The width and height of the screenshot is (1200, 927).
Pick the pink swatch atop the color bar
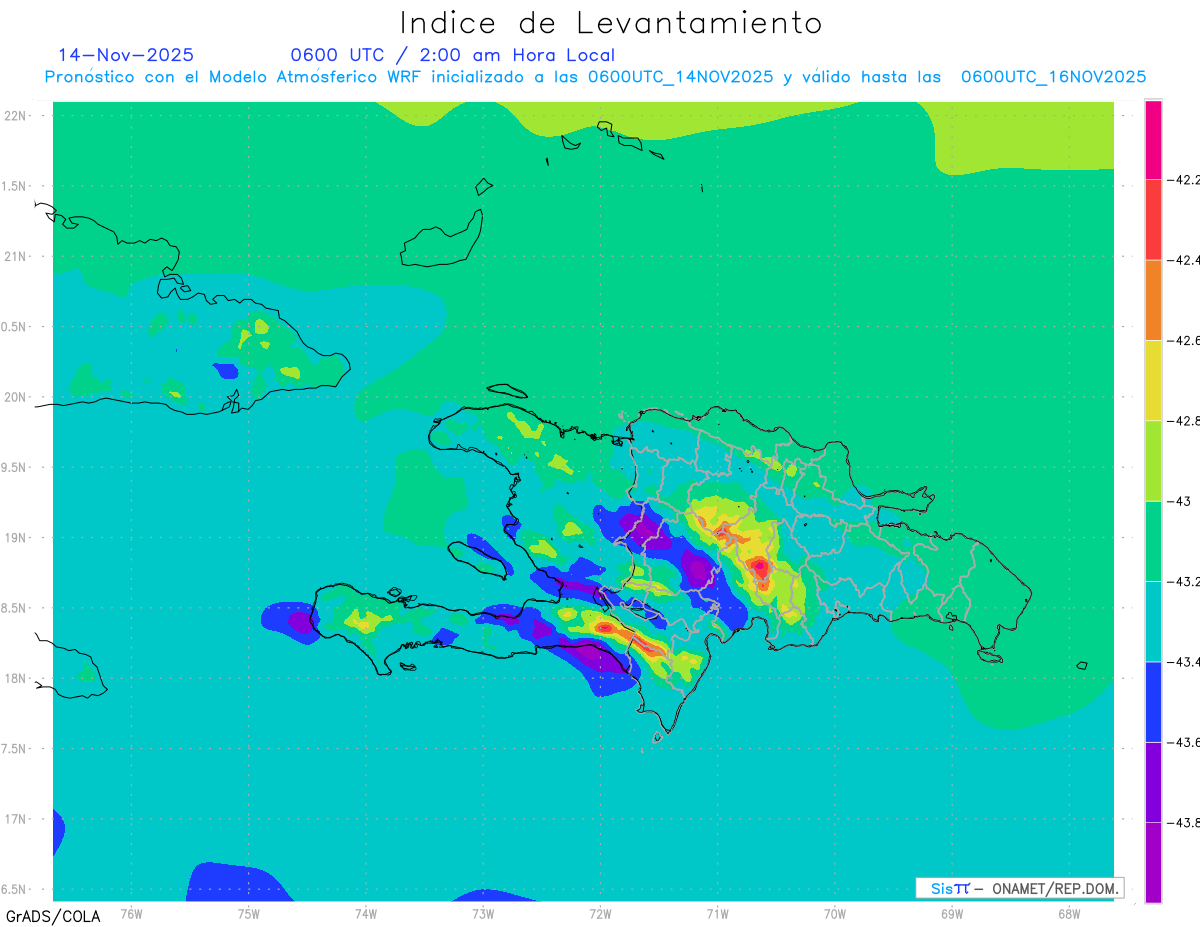1153,140
